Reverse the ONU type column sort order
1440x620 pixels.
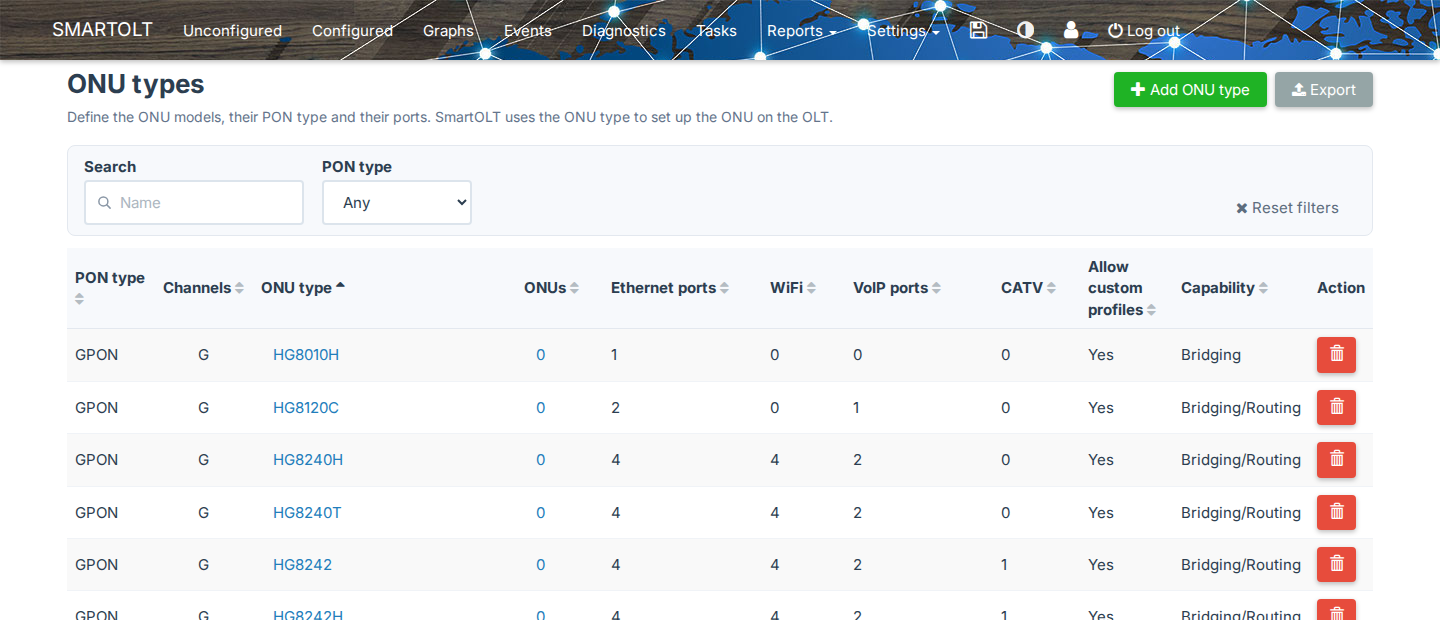point(303,288)
